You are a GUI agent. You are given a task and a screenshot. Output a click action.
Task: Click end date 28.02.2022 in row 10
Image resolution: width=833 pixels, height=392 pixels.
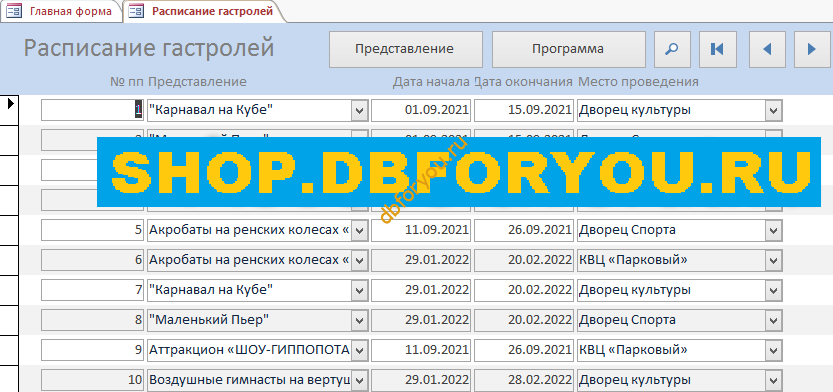(x=524, y=380)
